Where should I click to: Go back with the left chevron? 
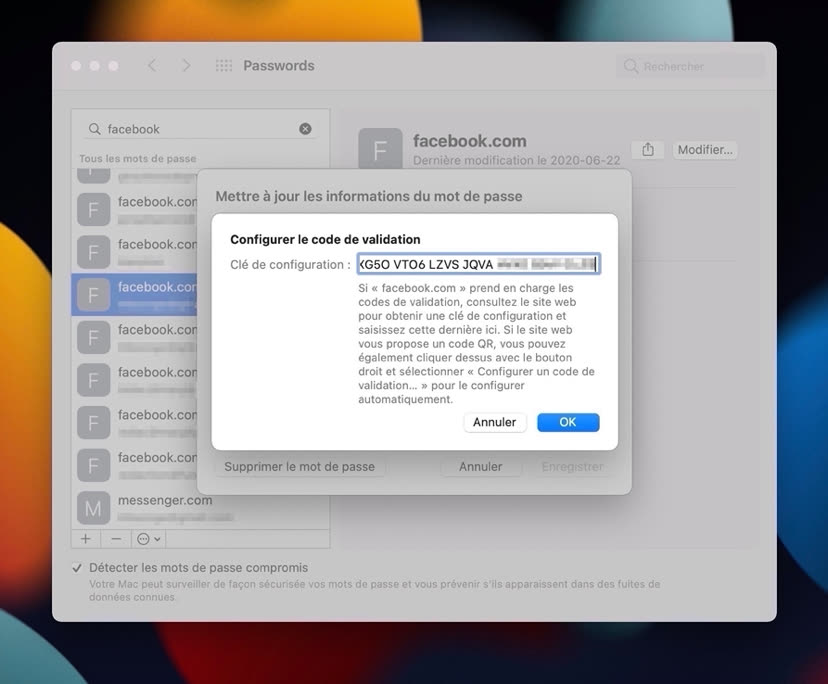tap(152, 65)
